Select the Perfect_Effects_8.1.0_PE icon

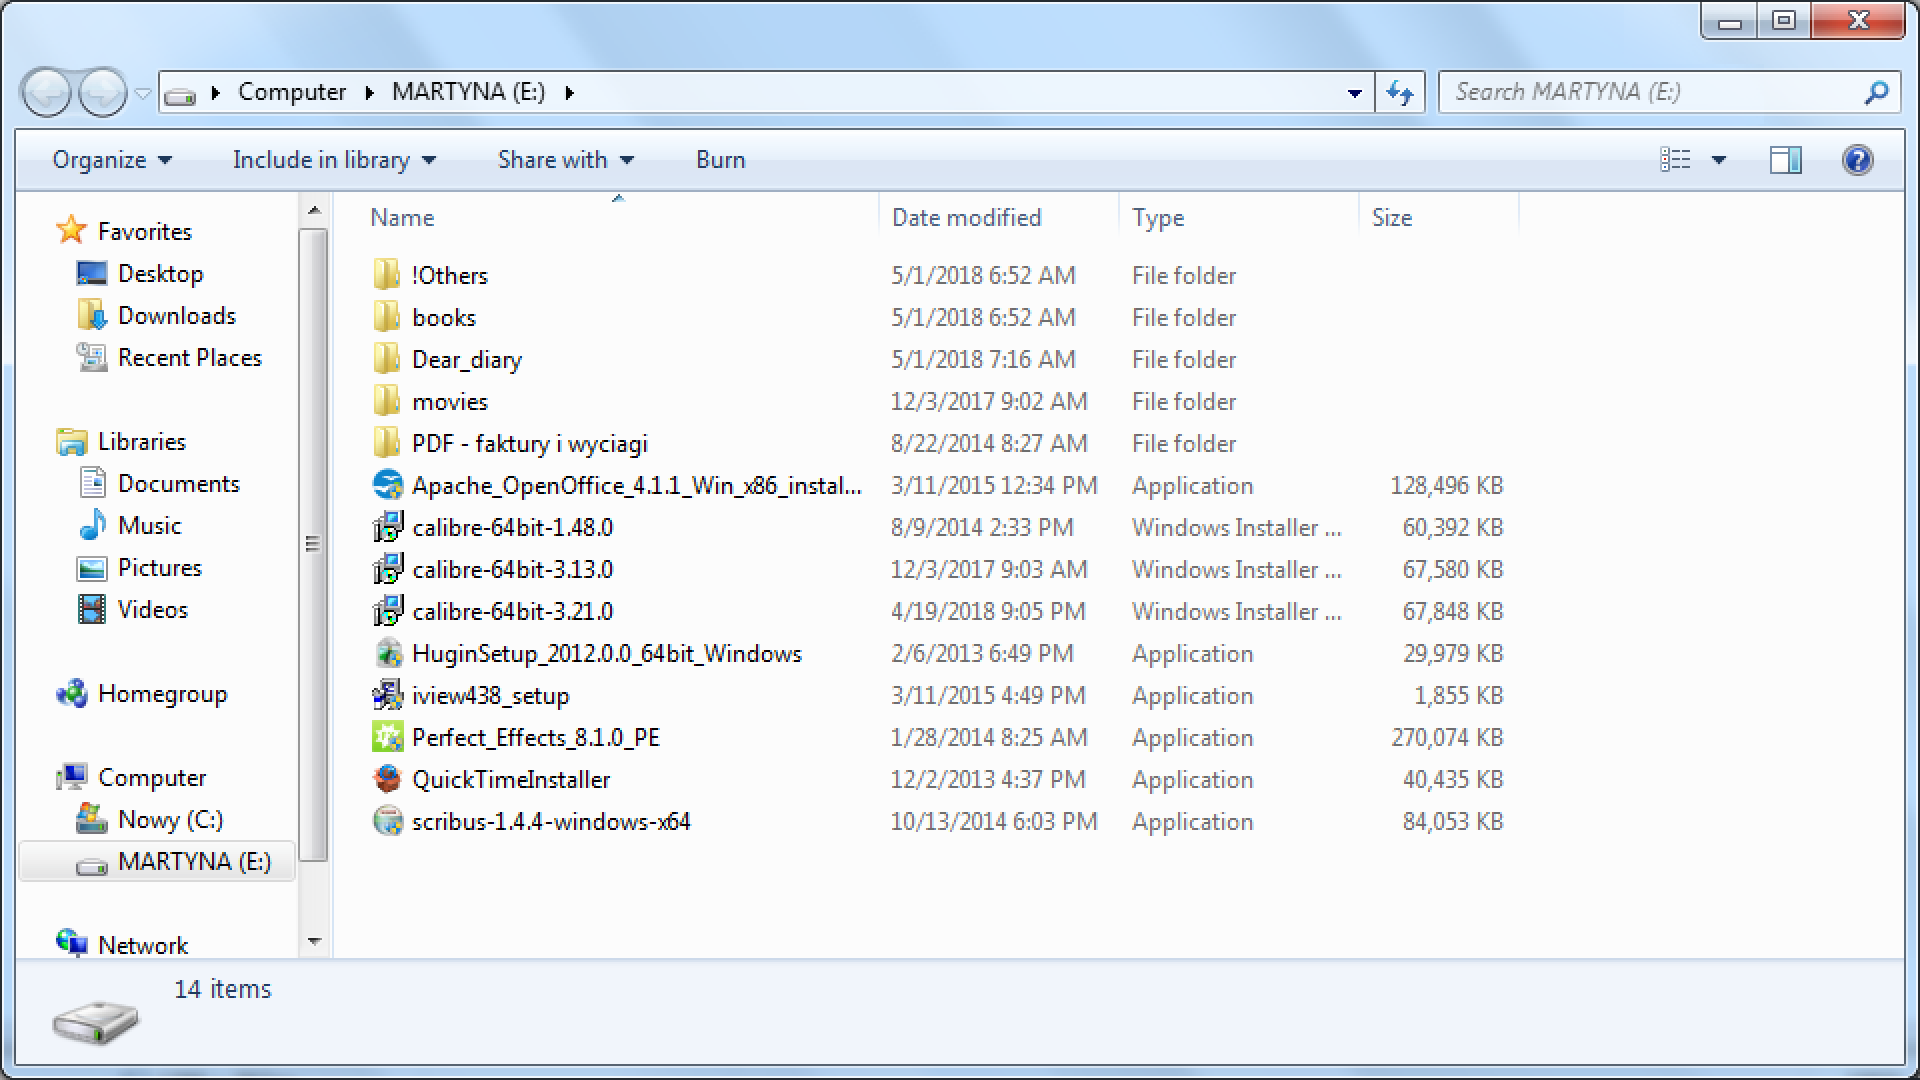(387, 737)
